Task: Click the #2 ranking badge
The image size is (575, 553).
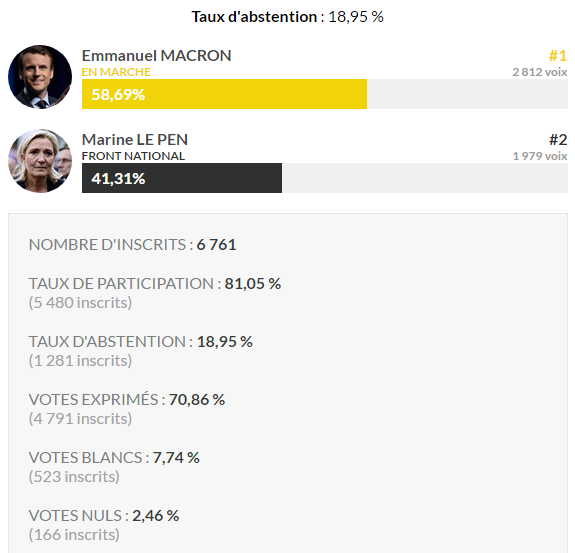Action: [558, 140]
